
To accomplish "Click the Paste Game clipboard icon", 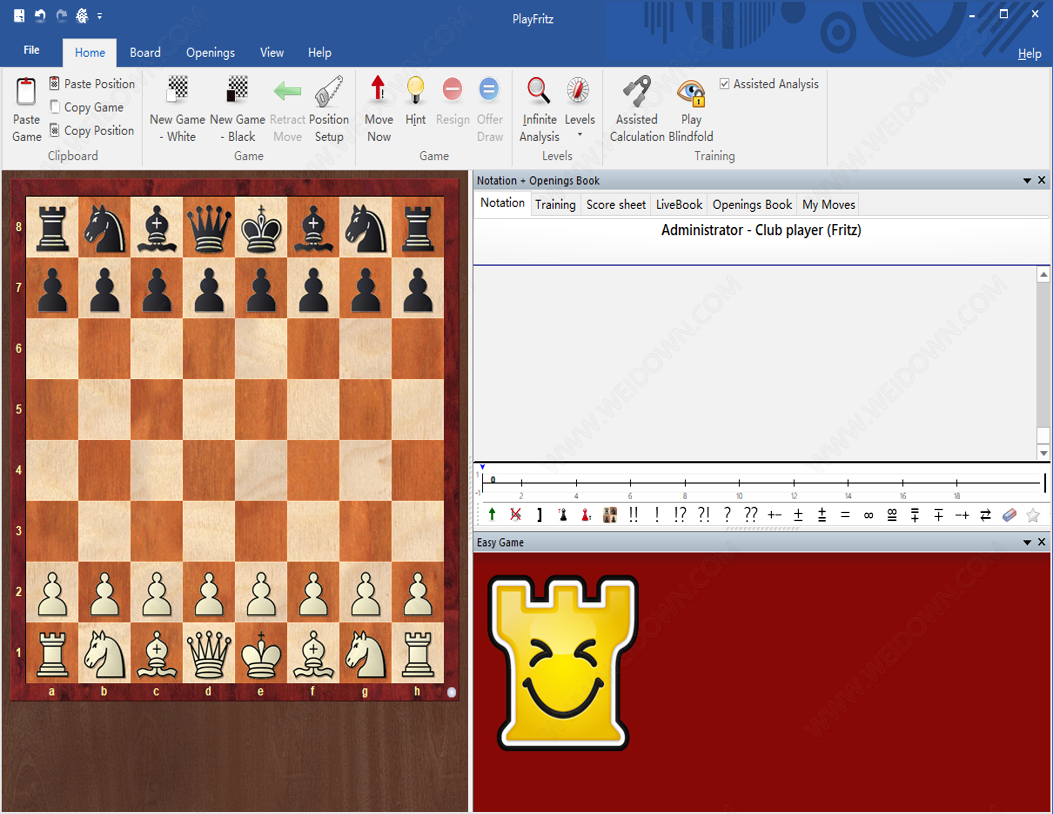I will [x=26, y=91].
